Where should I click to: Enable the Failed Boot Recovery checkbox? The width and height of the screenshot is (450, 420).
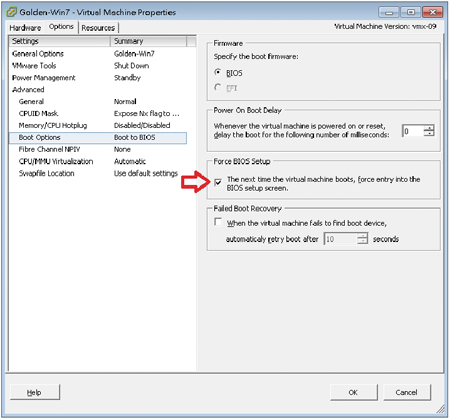(x=218, y=222)
